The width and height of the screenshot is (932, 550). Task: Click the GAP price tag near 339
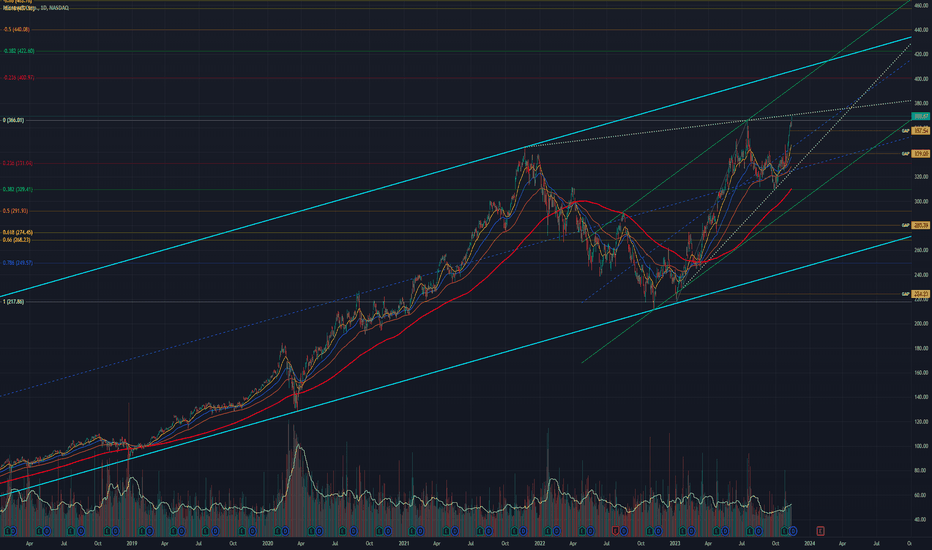pyautogui.click(x=921, y=153)
